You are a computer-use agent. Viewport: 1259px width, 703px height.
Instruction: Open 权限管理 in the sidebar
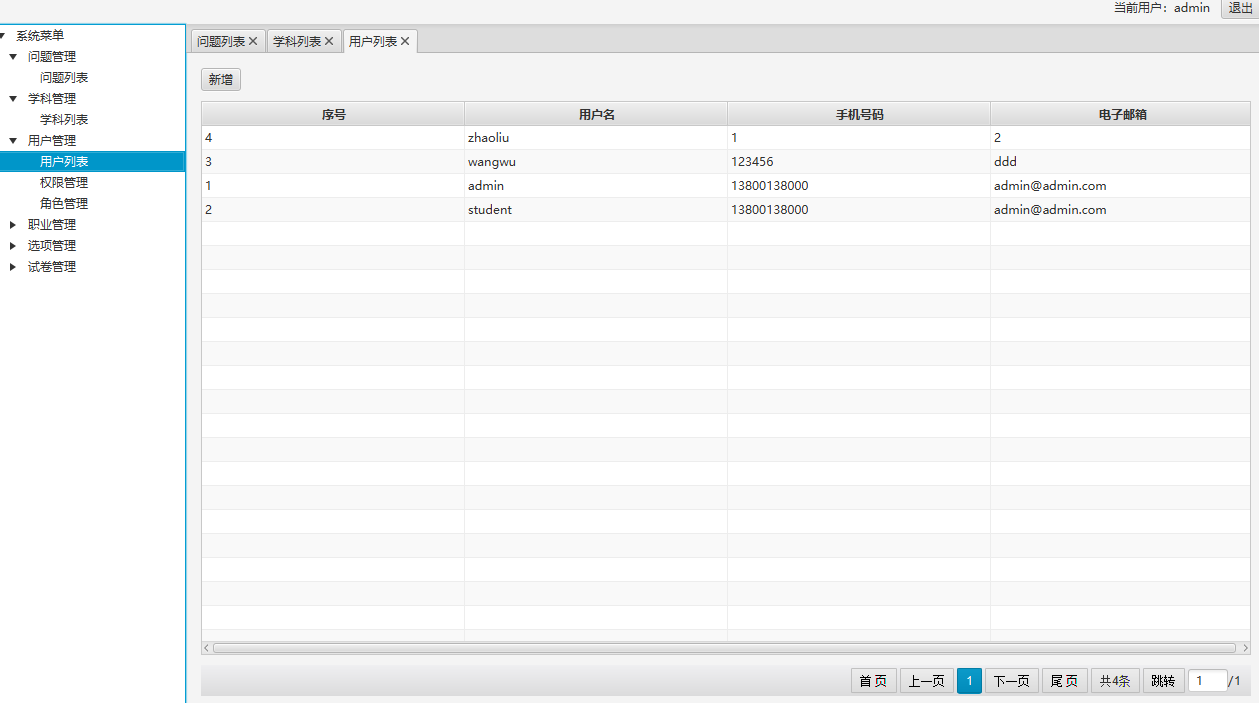(x=64, y=183)
